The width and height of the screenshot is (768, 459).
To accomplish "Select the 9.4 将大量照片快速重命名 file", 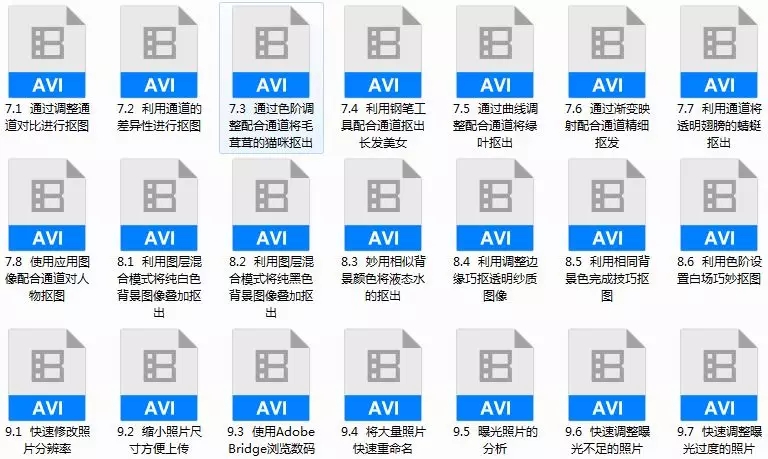I will click(x=383, y=375).
